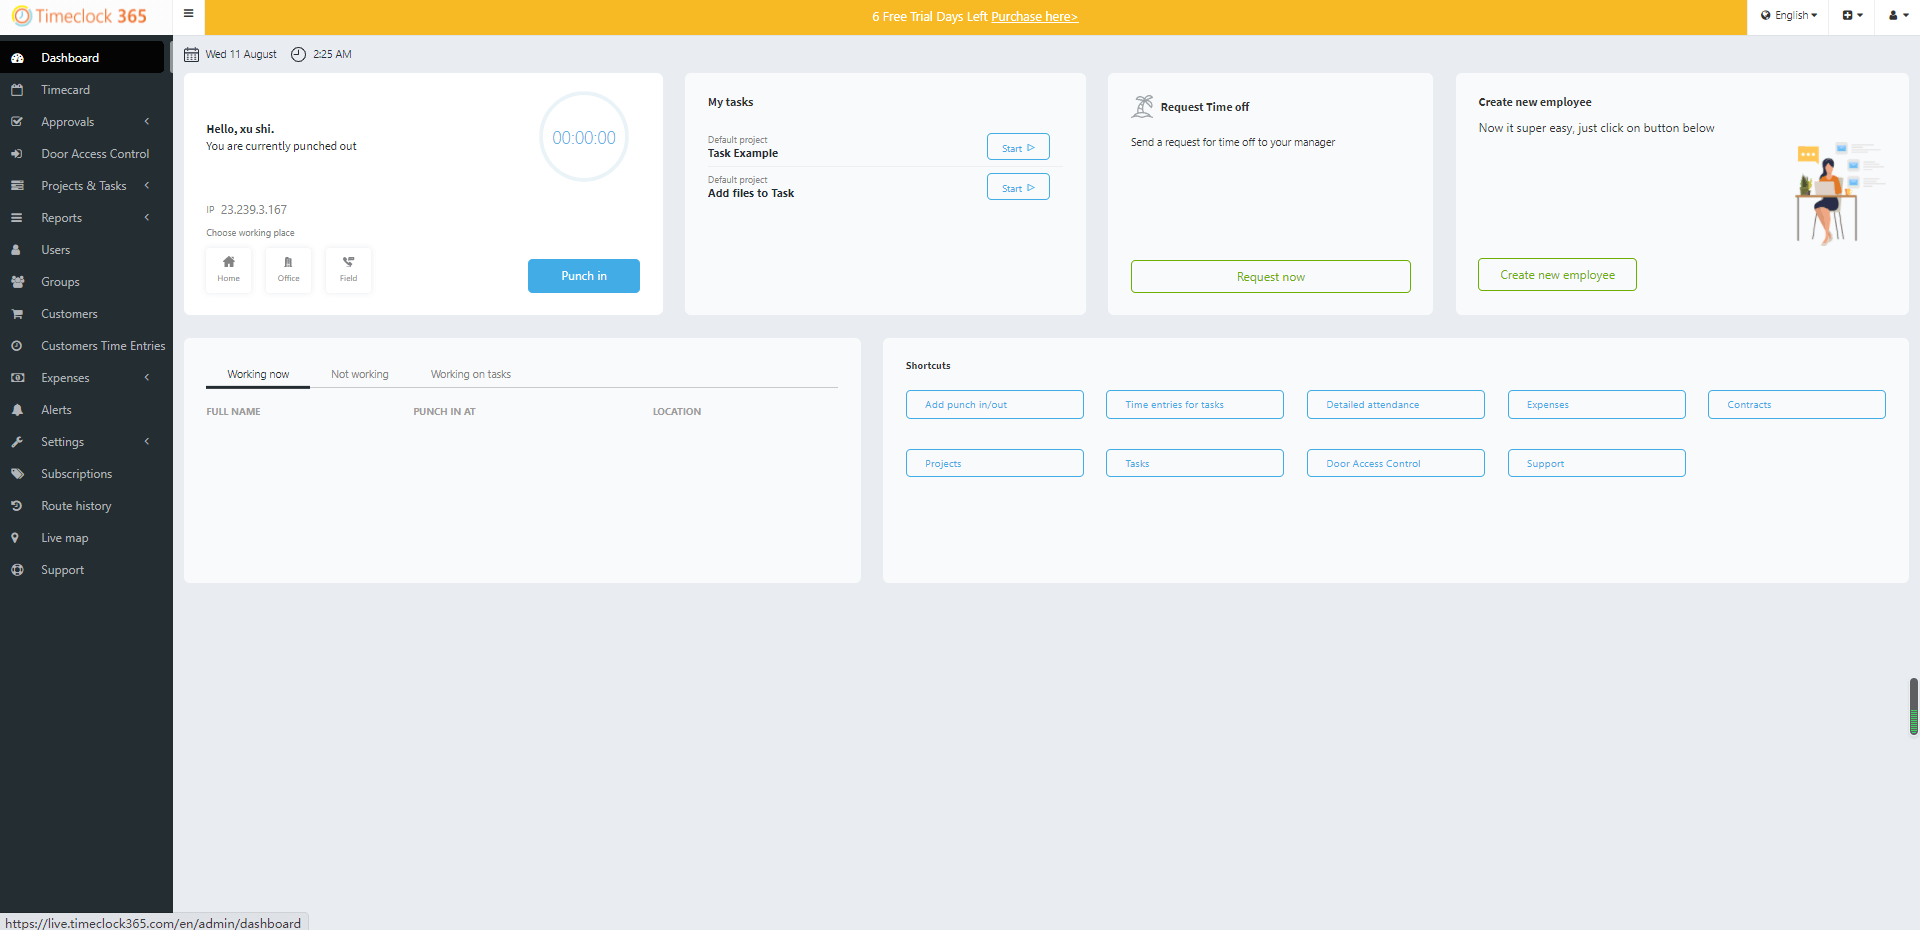Screen dimensions: 1920x930
Task: Click the calendar icon beside the date
Action: pos(191,54)
